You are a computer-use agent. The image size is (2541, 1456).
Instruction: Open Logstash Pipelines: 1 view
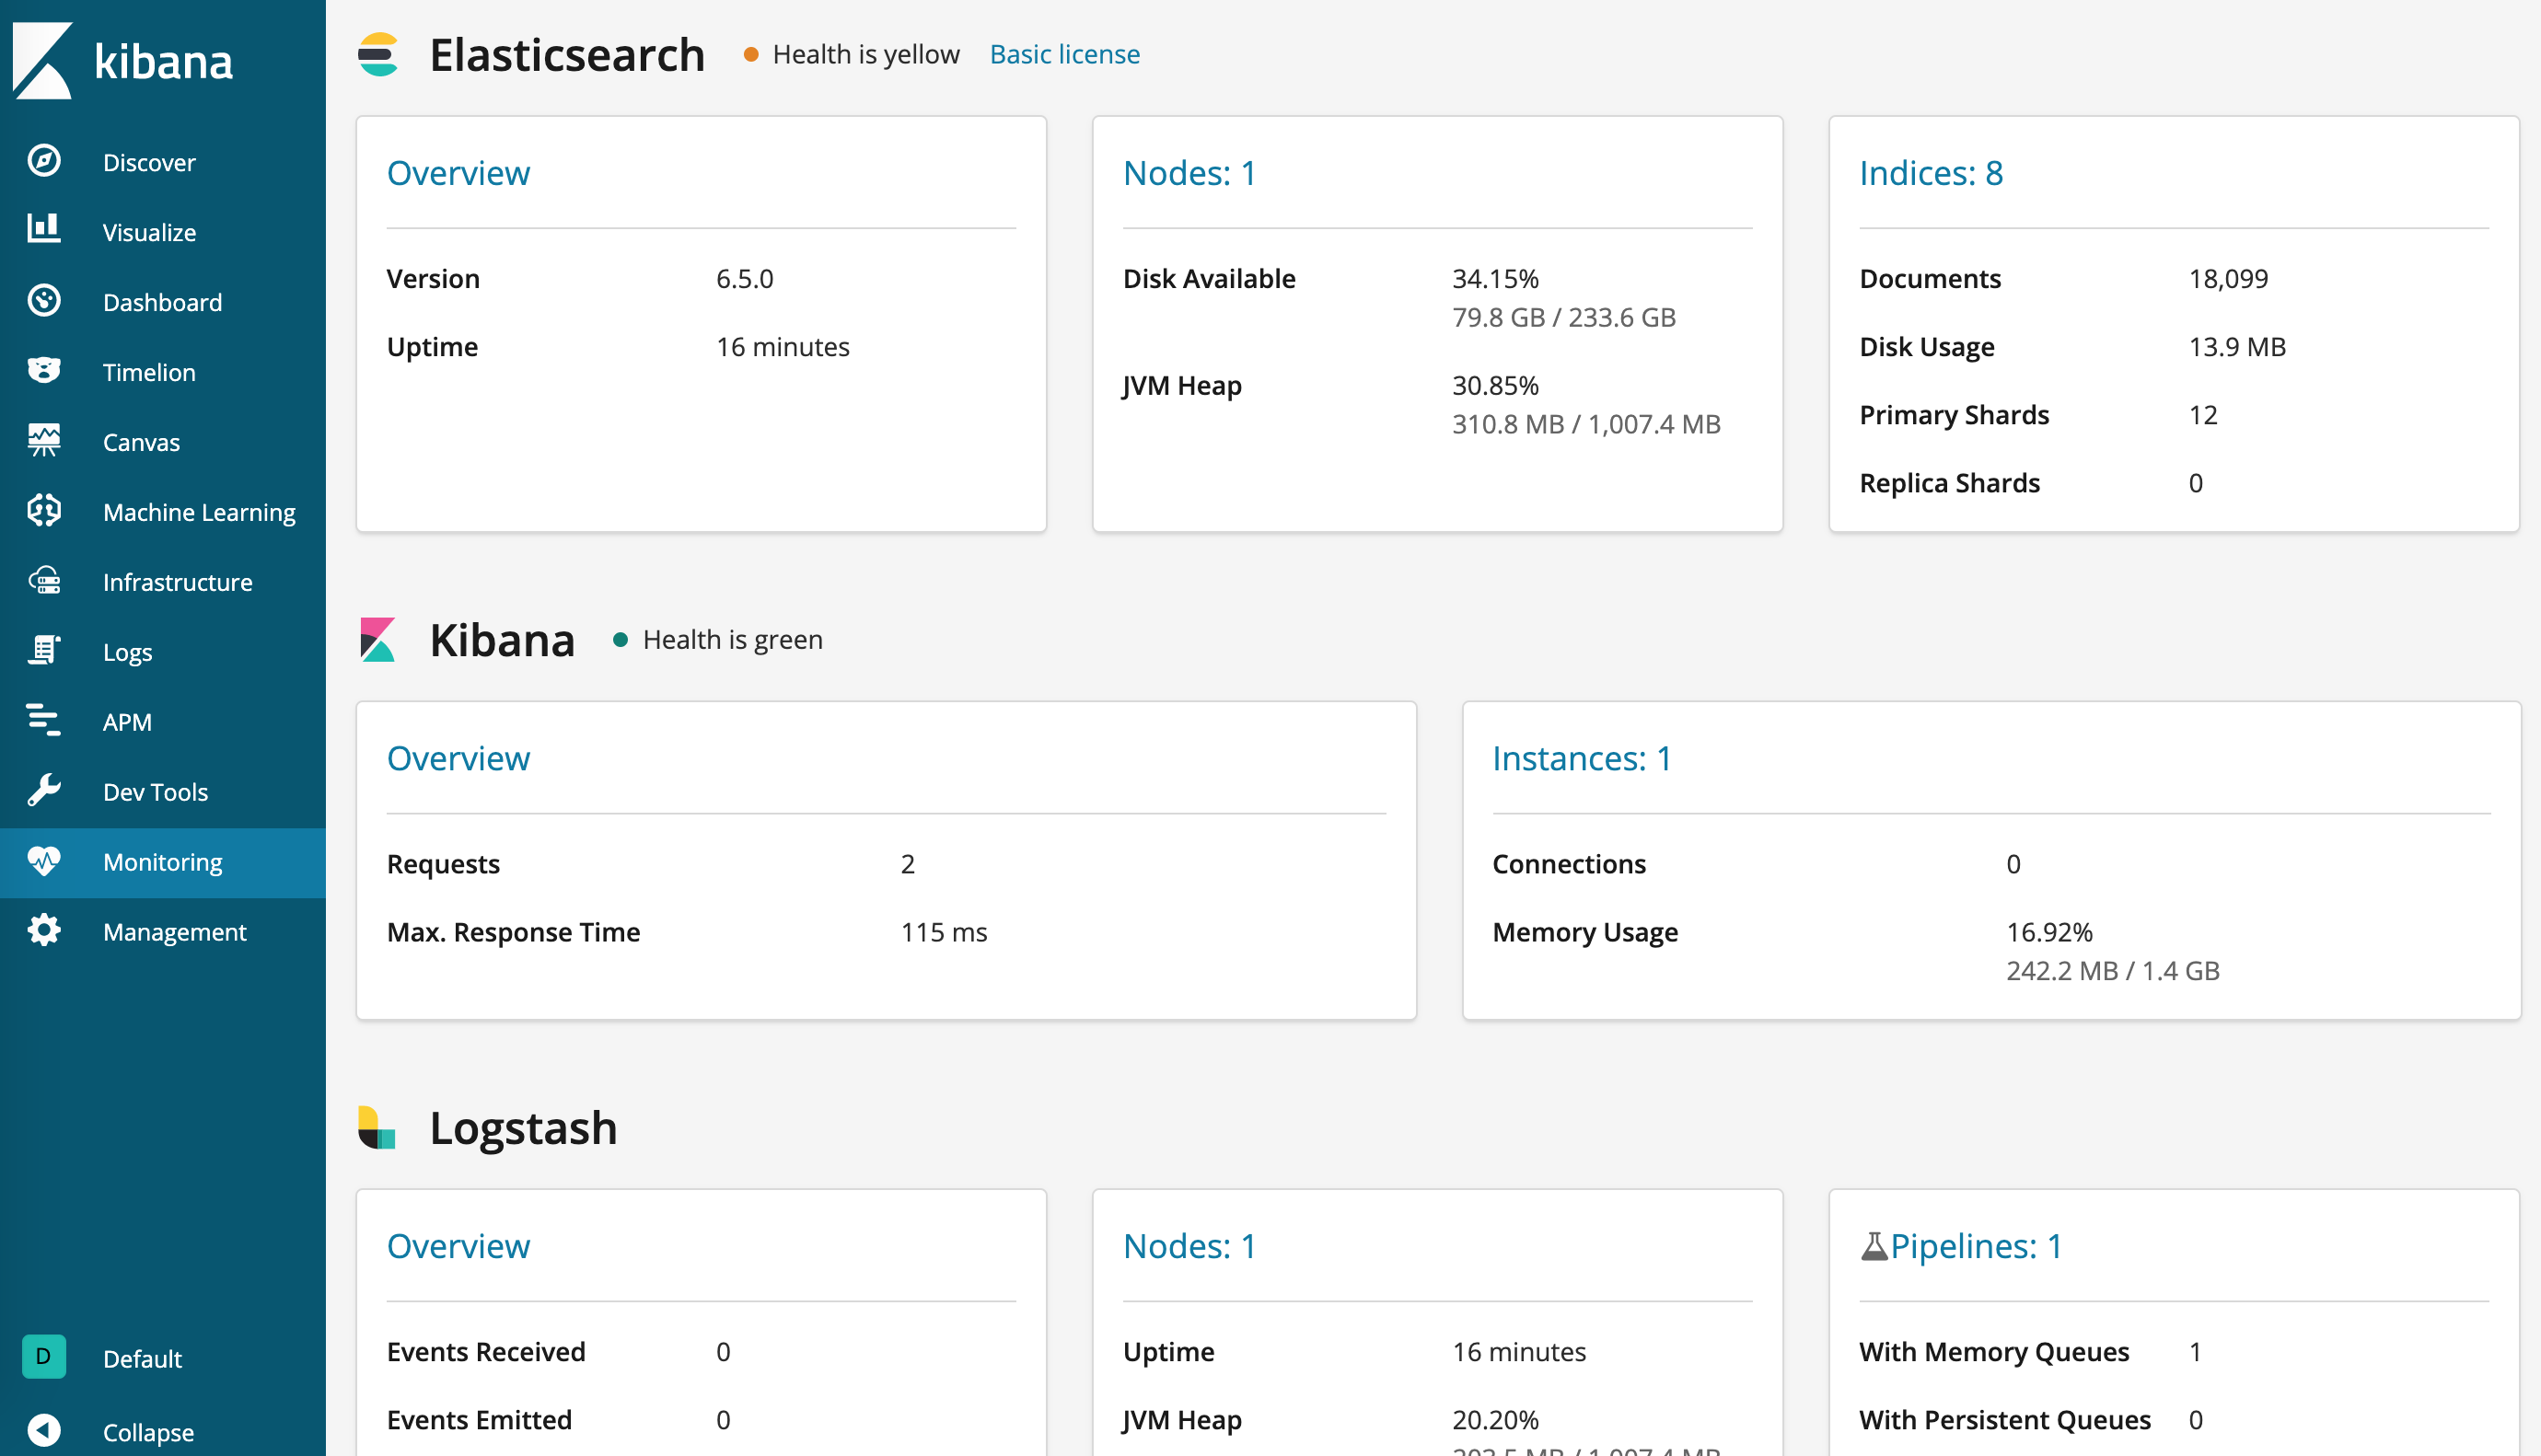pos(1974,1245)
